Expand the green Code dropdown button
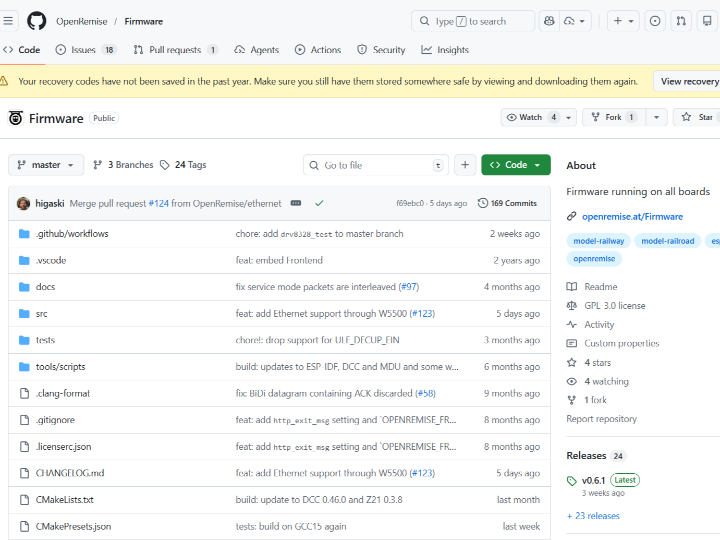This screenshot has width=720, height=540. (515, 165)
